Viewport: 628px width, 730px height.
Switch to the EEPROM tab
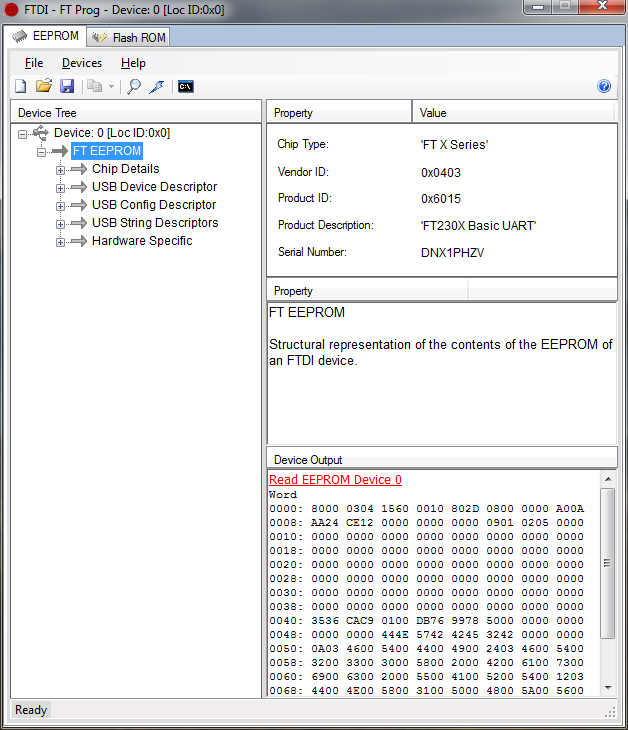(x=45, y=36)
